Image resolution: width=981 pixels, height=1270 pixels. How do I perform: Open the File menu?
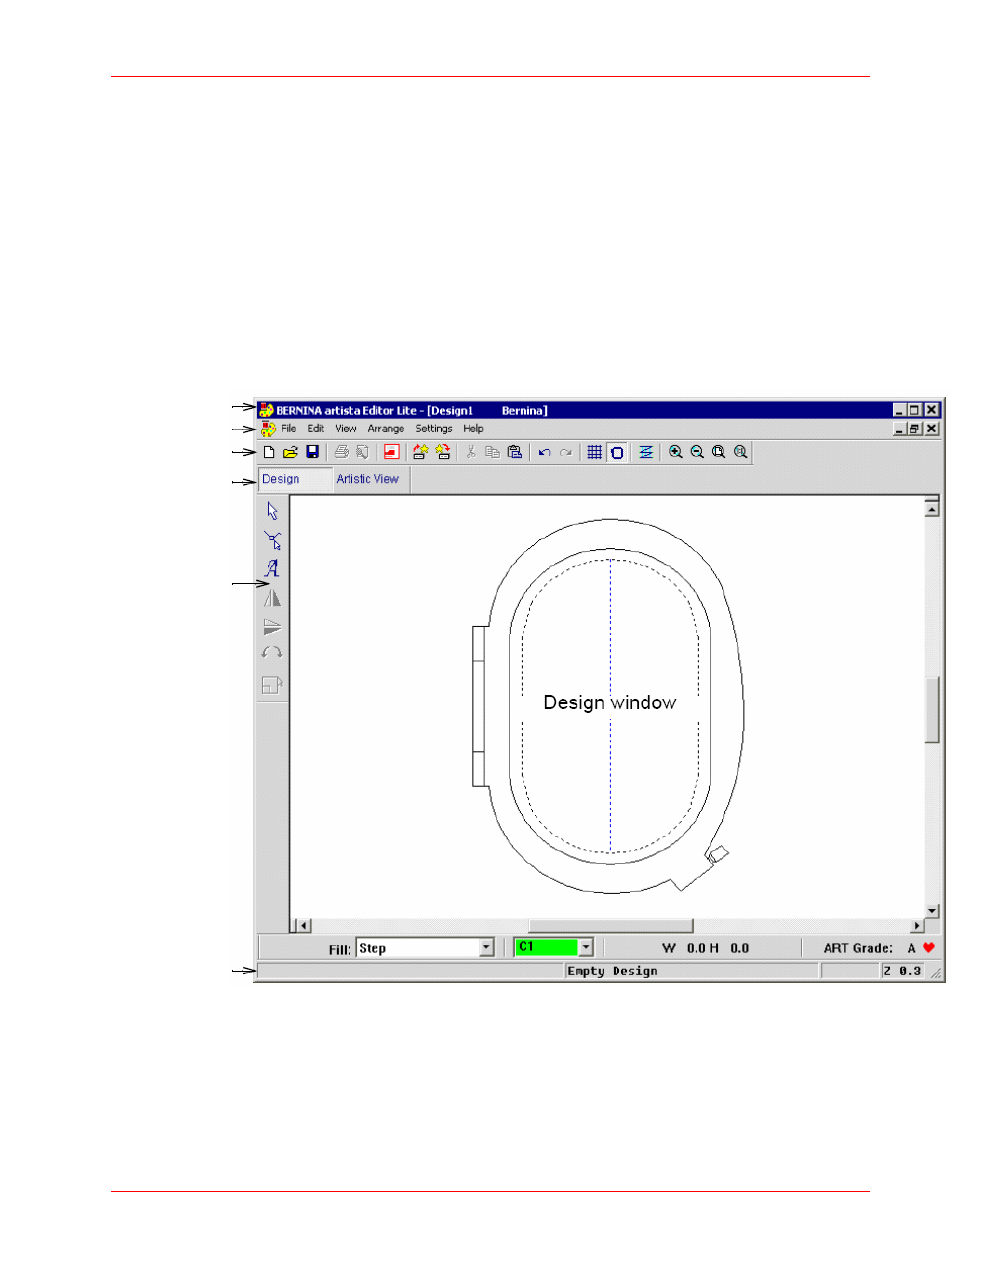tap(289, 428)
